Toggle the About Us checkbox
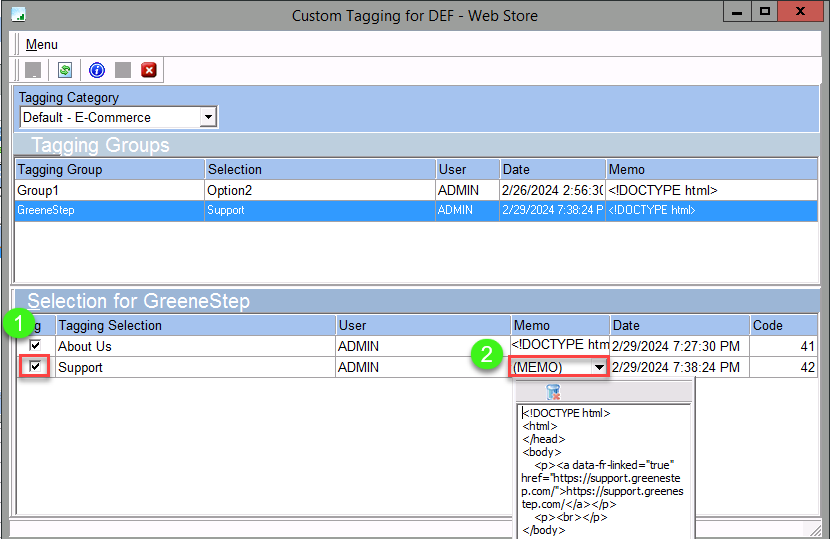Viewport: 830px width, 539px height. (x=36, y=346)
